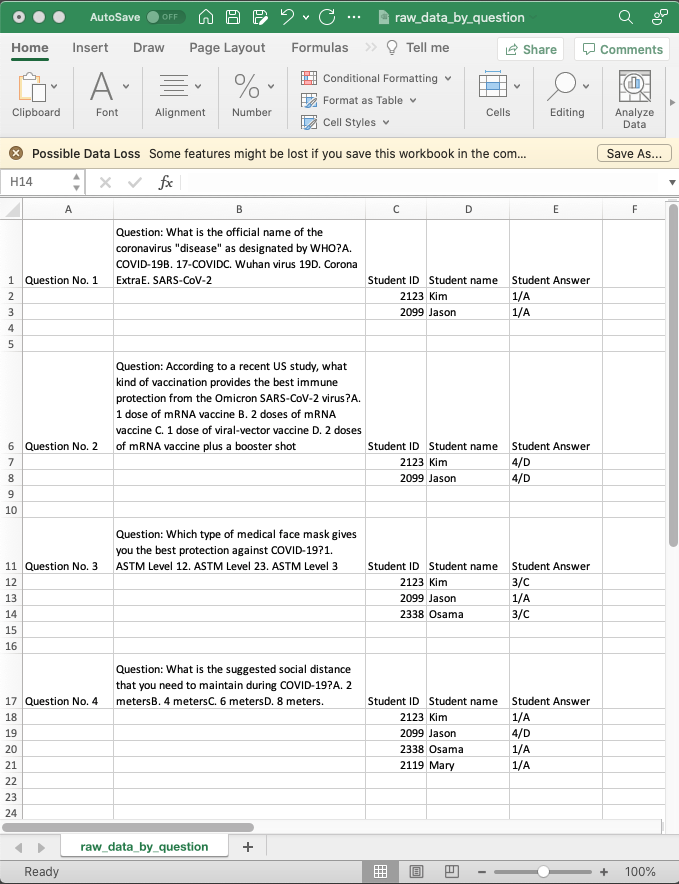This screenshot has width=679, height=884.
Task: Go to the next sheet arrow
Action: [x=41, y=847]
